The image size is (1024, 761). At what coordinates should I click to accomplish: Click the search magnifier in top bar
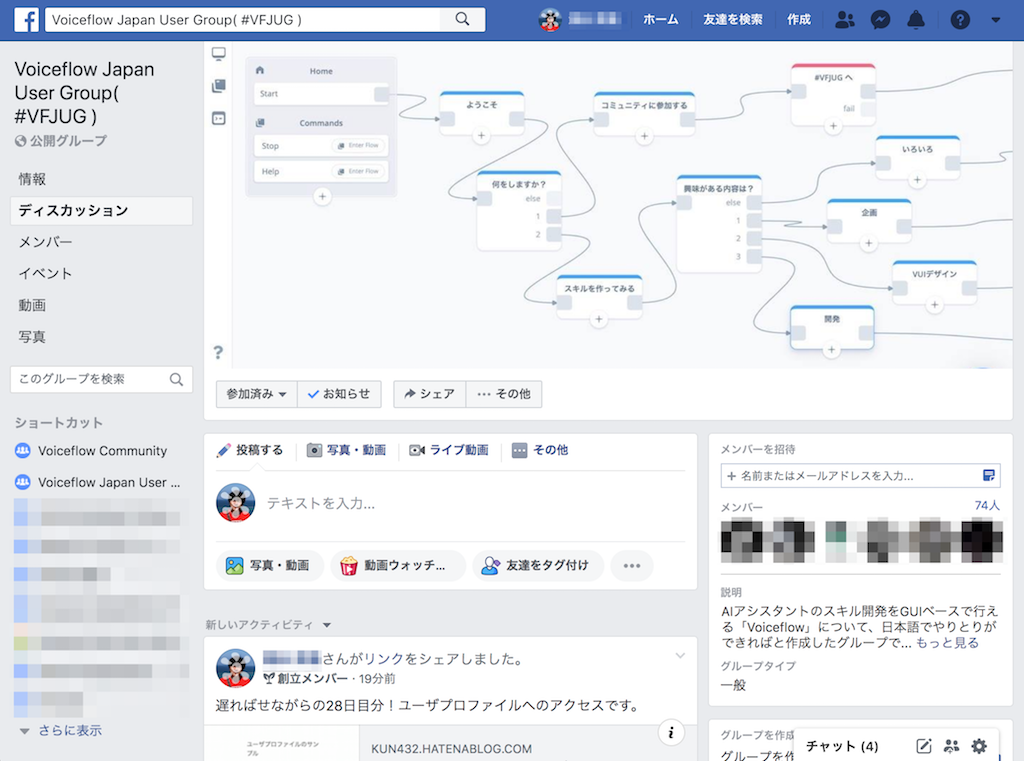pyautogui.click(x=462, y=20)
